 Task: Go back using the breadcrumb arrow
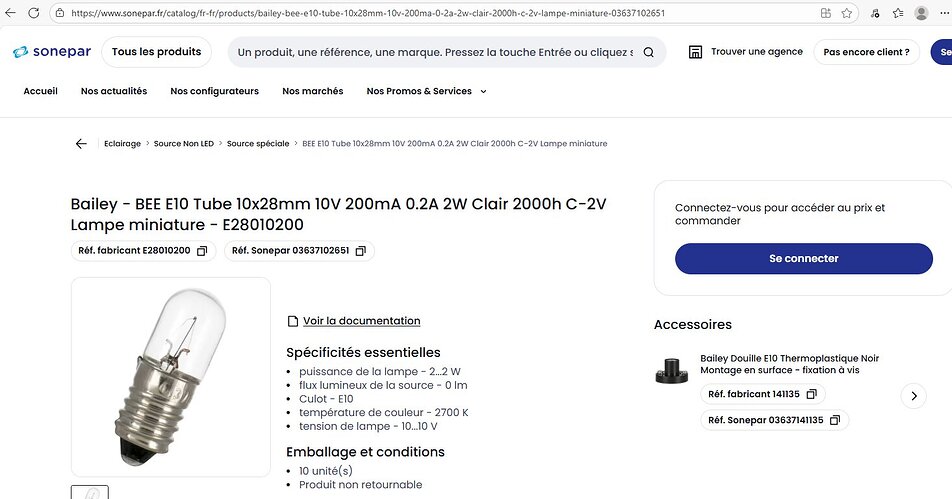[x=81, y=144]
